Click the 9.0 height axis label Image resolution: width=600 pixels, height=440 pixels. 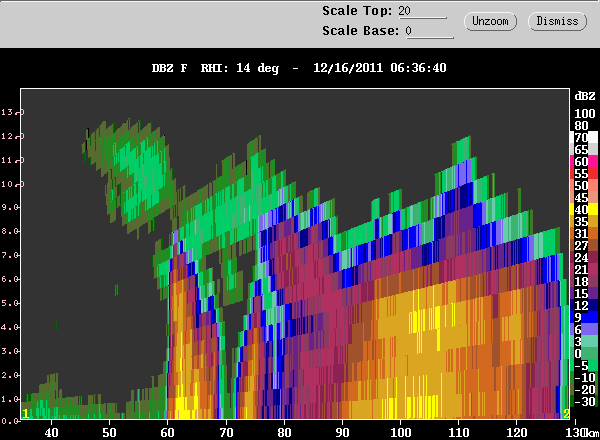(x=11, y=207)
